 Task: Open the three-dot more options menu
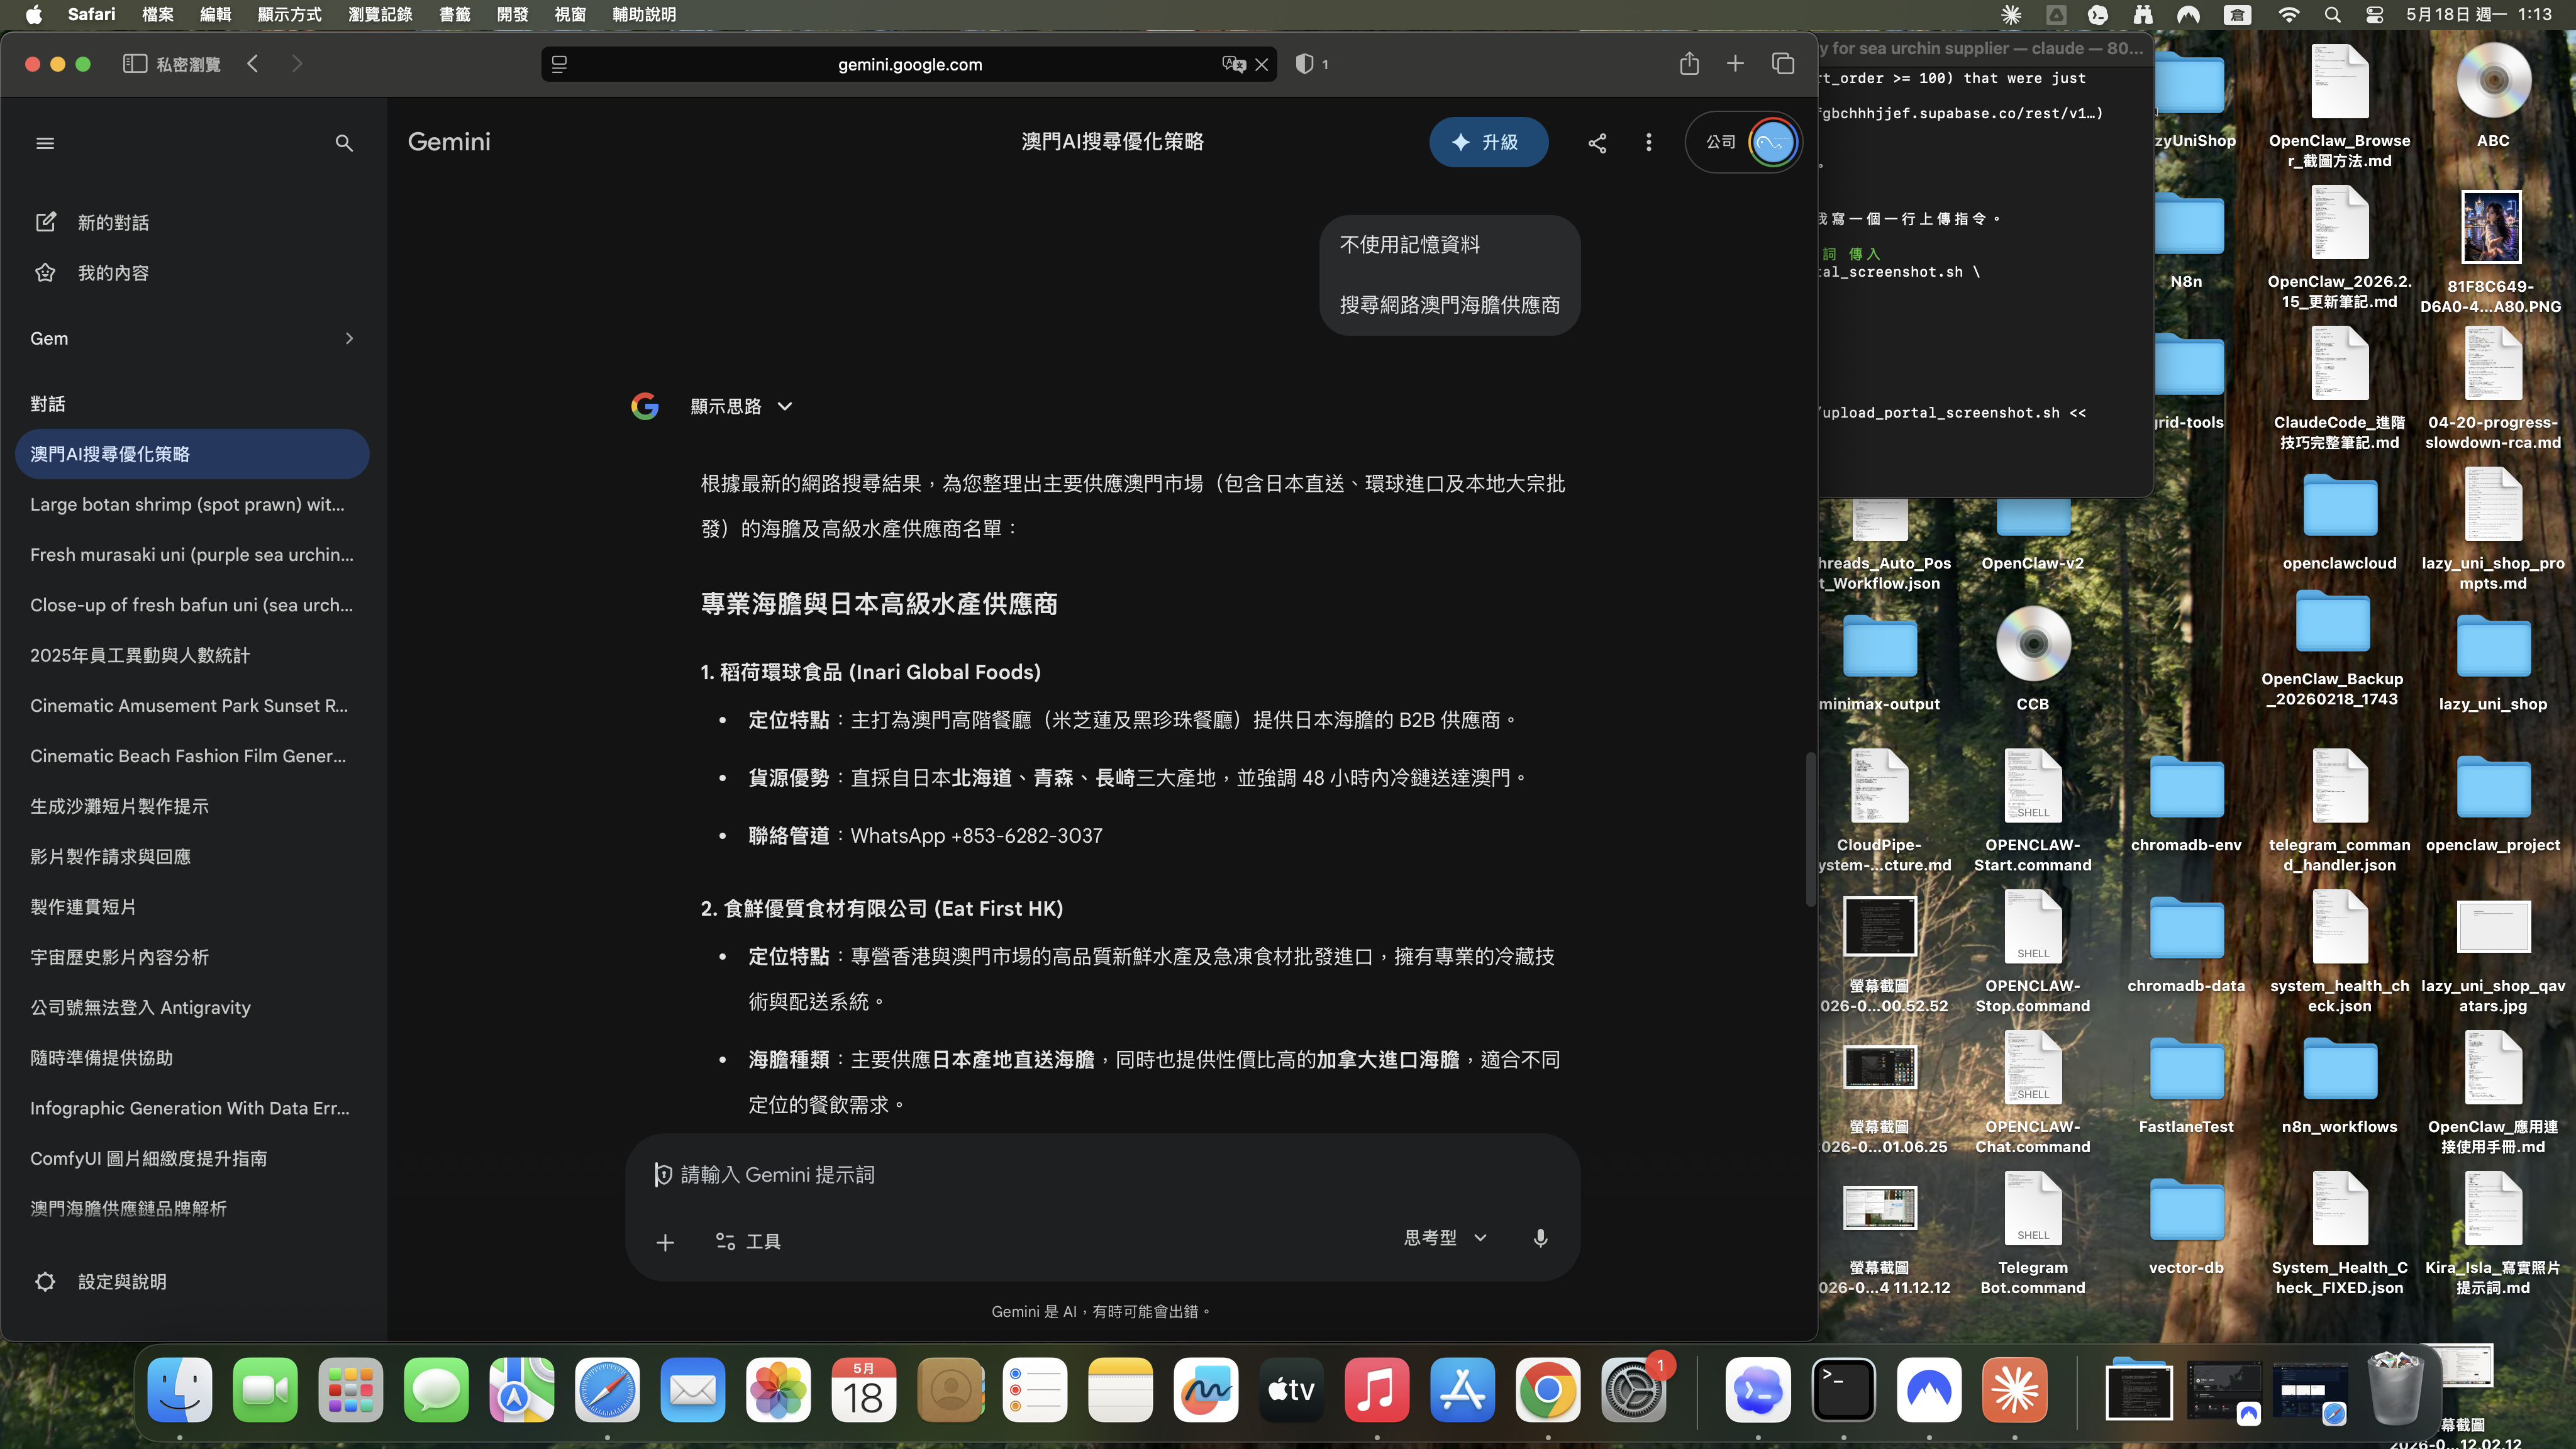click(1649, 143)
